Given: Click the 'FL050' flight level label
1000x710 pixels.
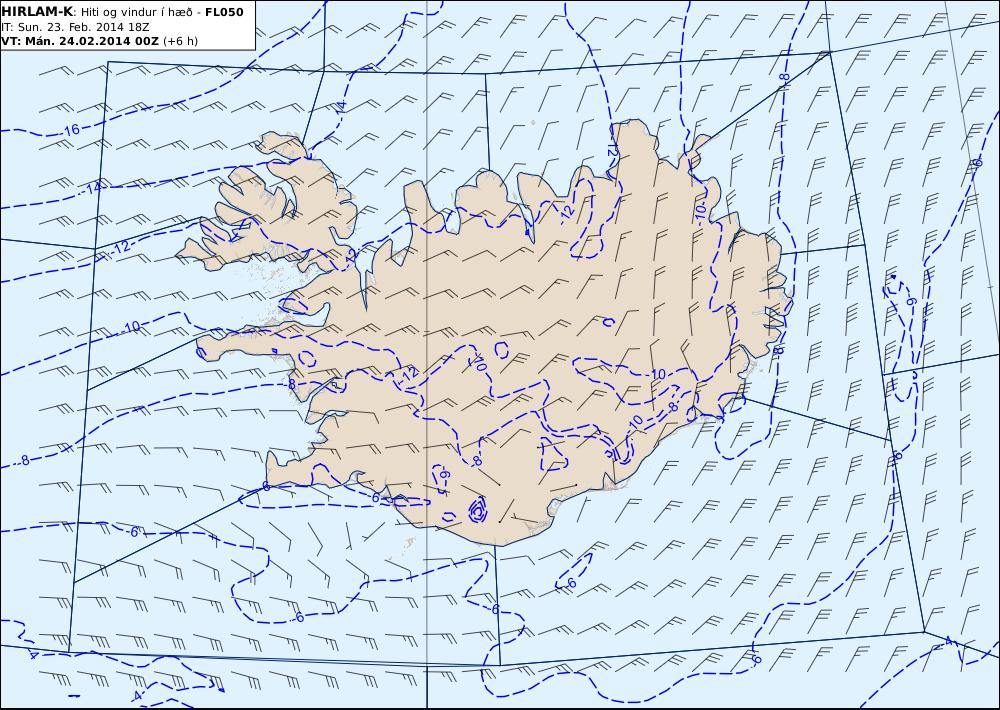Looking at the screenshot, I should pos(224,12).
